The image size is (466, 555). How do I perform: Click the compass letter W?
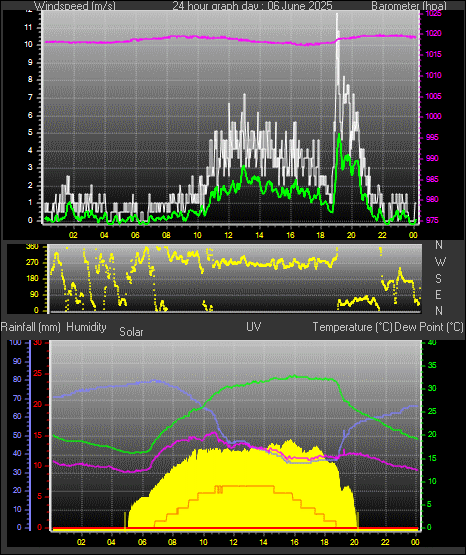(440, 262)
